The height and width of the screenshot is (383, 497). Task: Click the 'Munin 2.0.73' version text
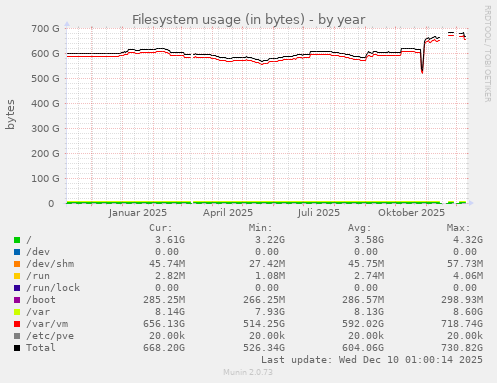248,372
